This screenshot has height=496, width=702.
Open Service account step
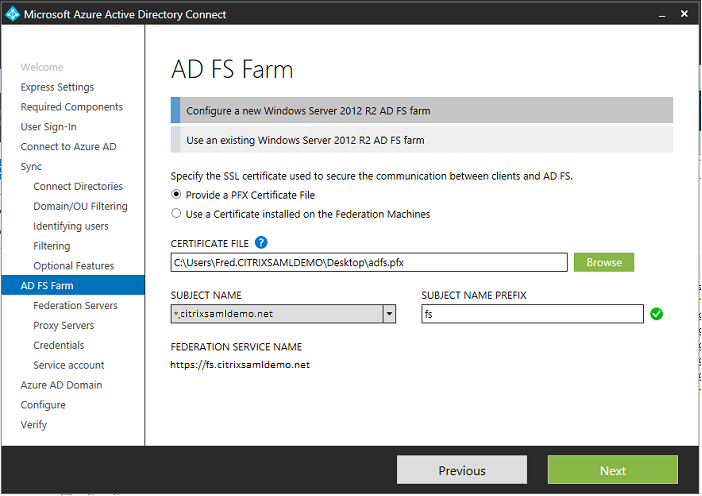(68, 365)
